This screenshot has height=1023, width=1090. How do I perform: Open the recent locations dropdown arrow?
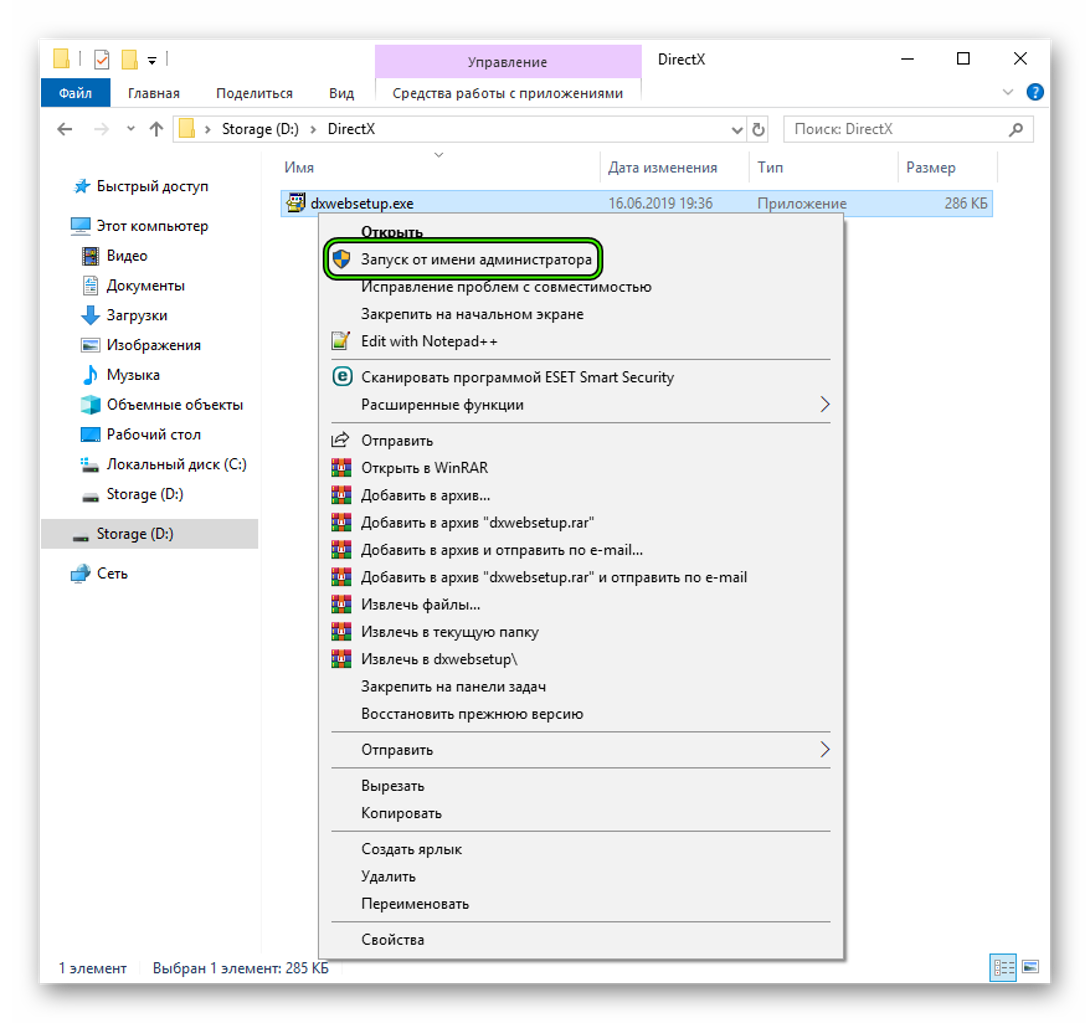(x=130, y=129)
